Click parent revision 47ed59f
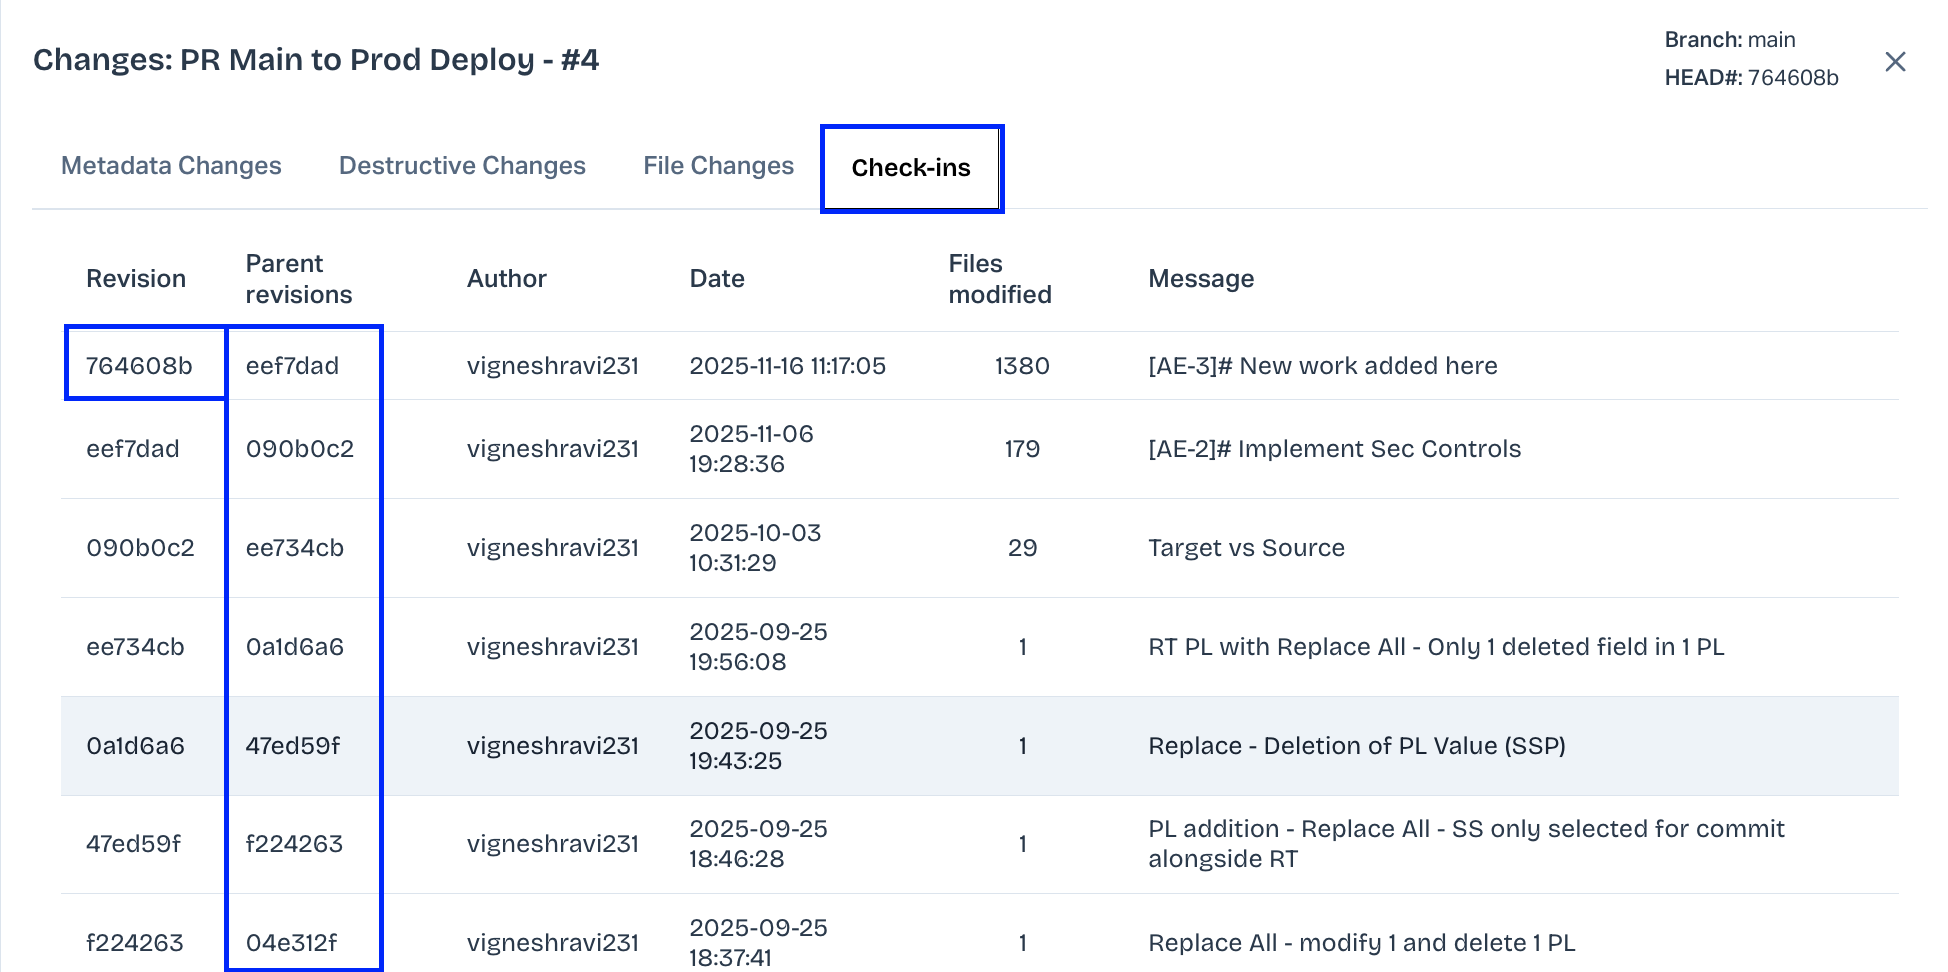1948x972 pixels. (293, 746)
